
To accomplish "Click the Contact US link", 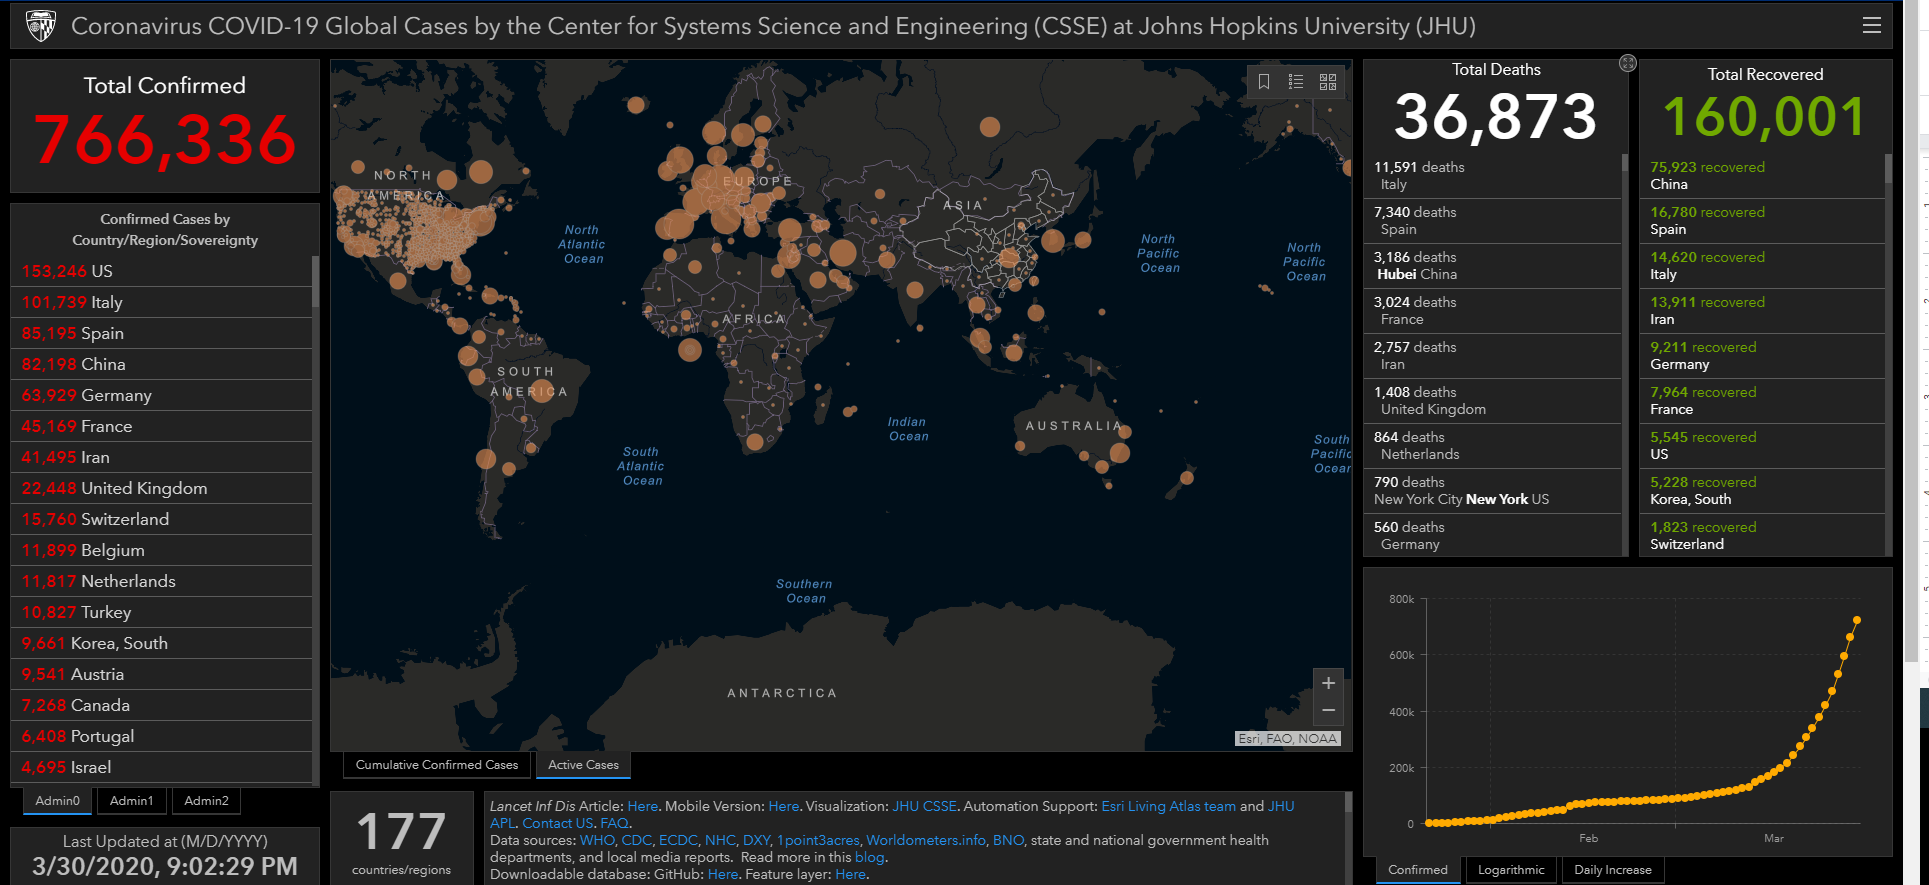I will pos(558,823).
